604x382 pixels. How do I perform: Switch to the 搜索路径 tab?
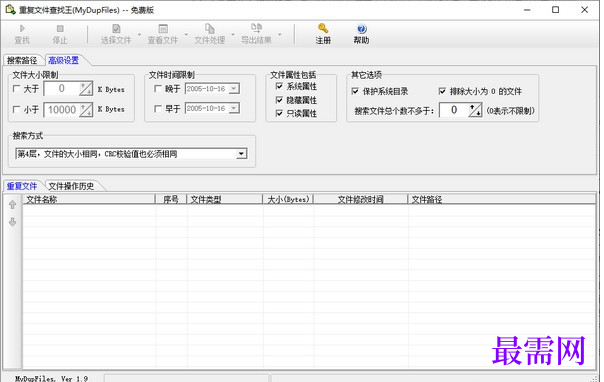pos(22,60)
